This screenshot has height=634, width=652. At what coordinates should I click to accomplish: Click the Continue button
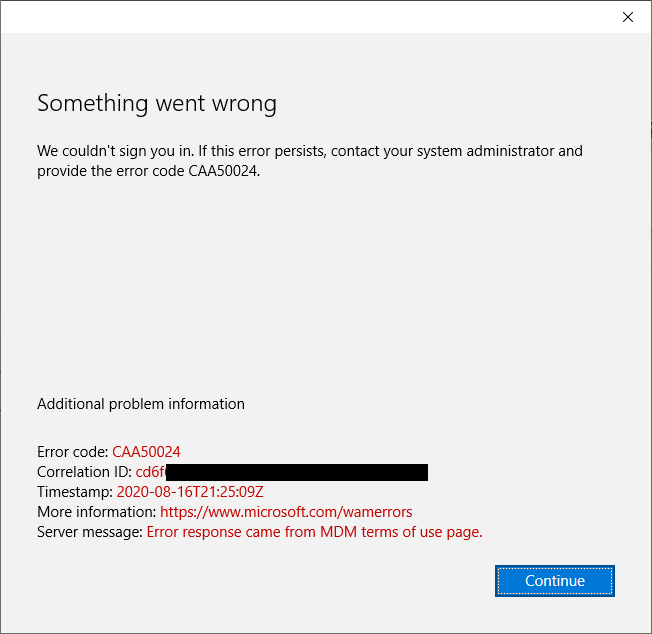tap(555, 581)
